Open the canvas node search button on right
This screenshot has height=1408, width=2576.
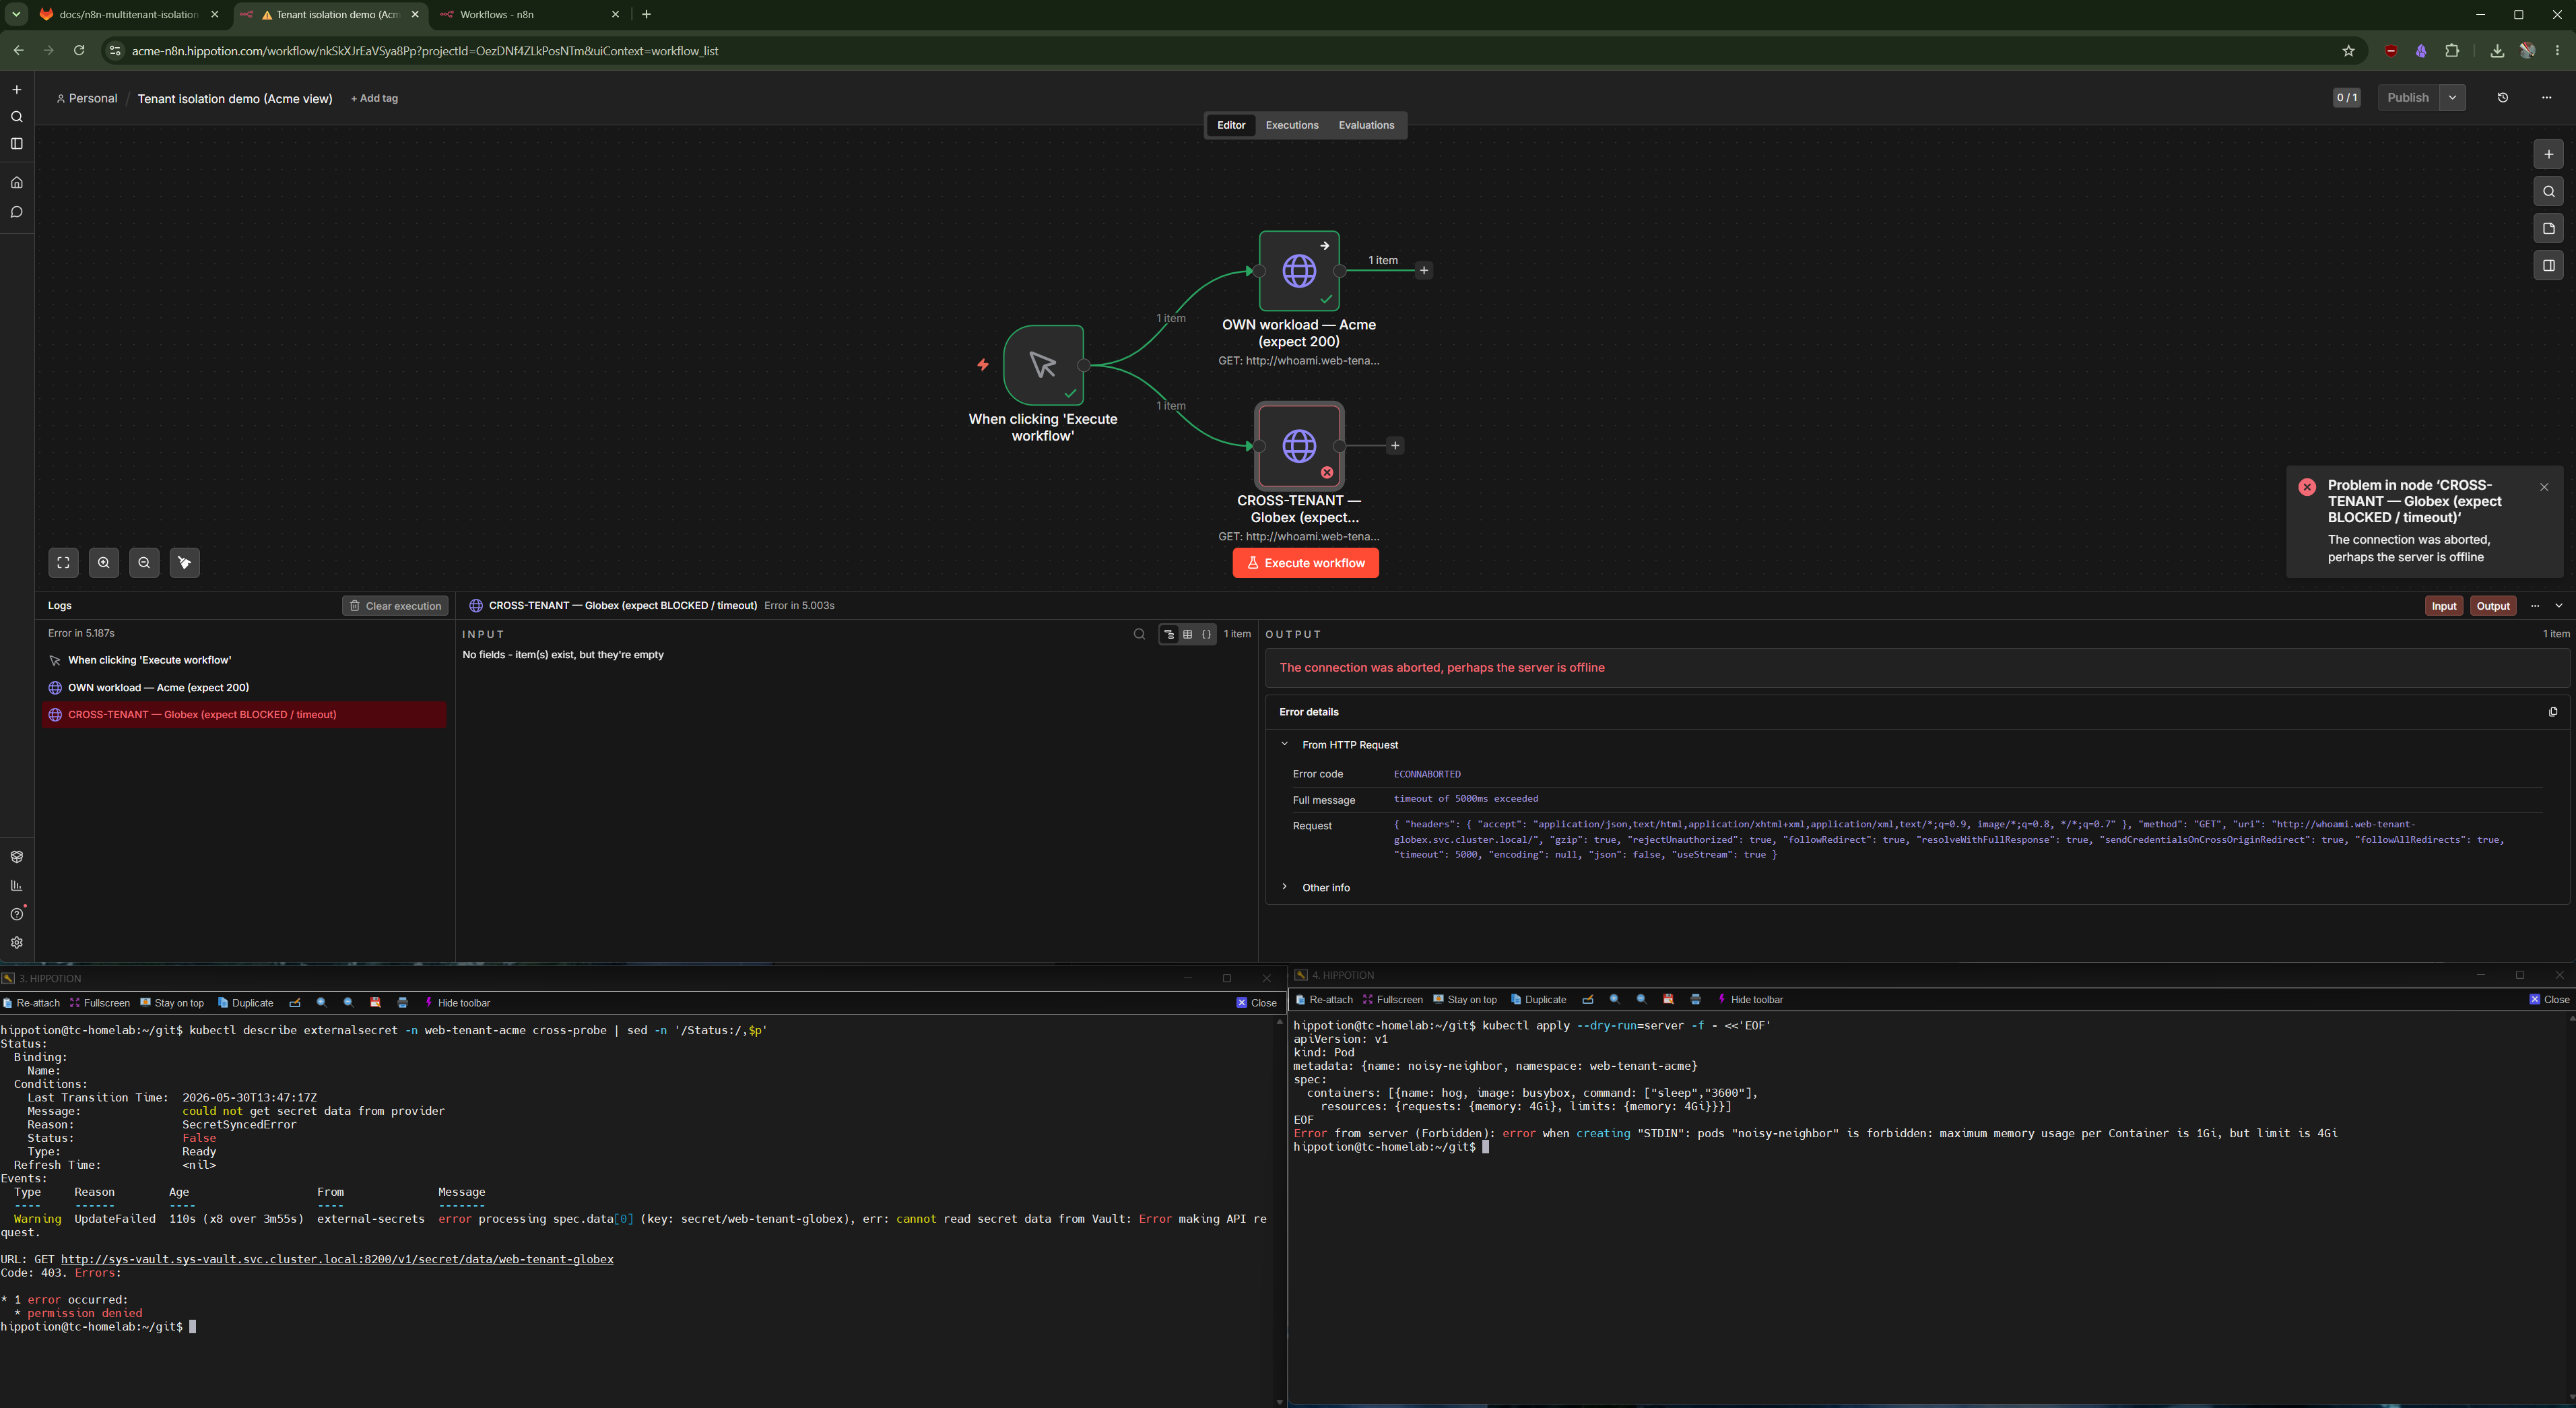click(2549, 191)
